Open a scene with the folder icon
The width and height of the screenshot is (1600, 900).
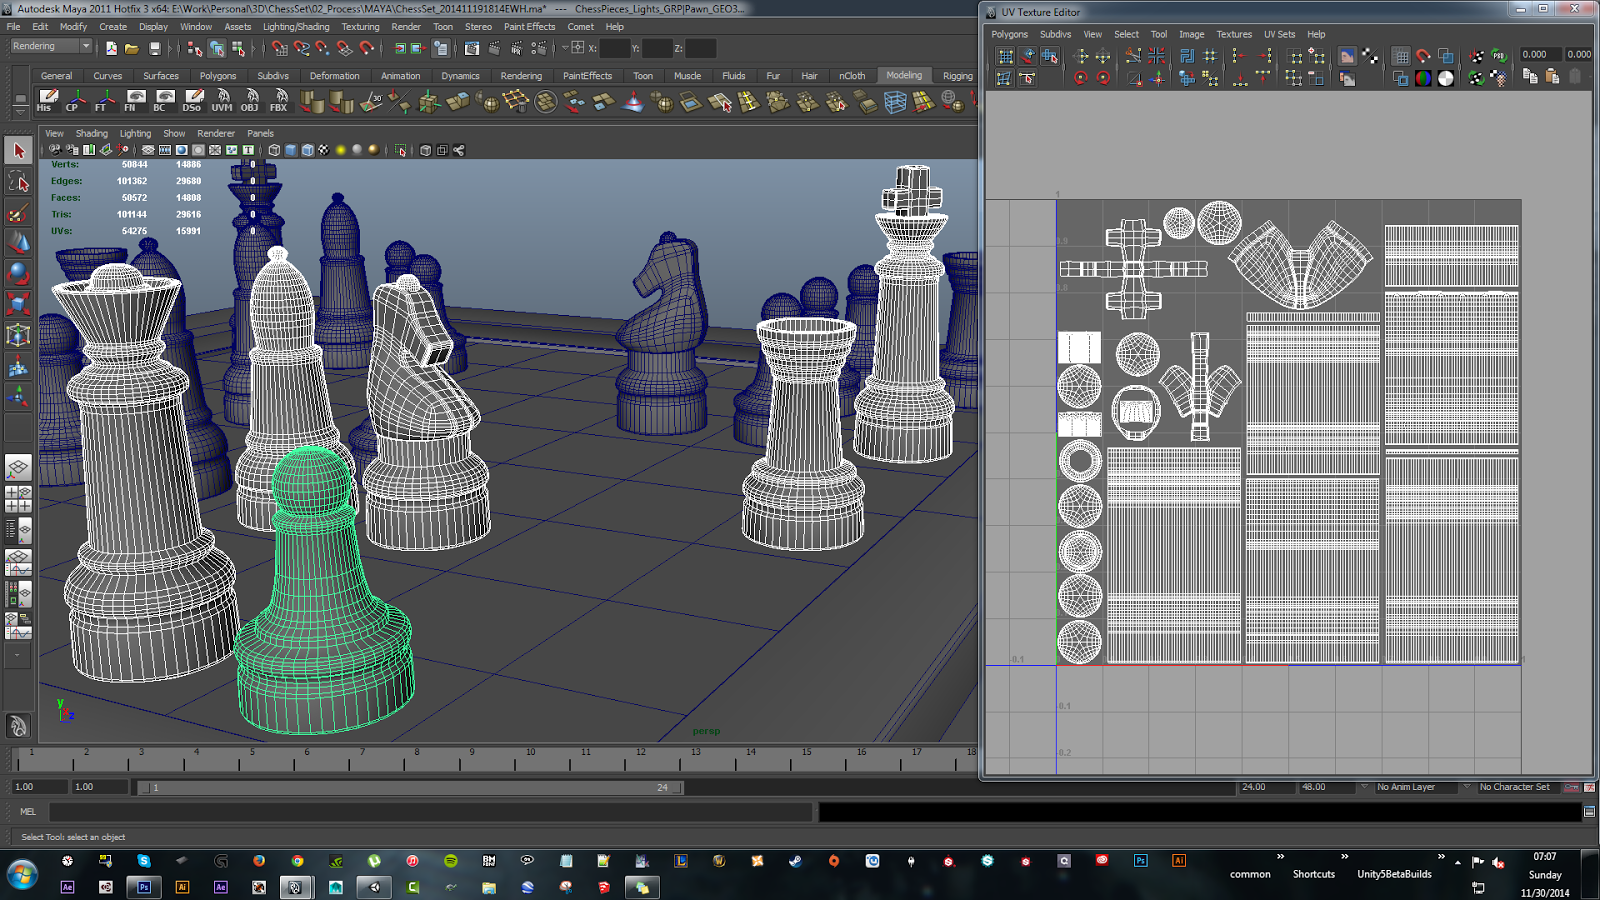[132, 48]
